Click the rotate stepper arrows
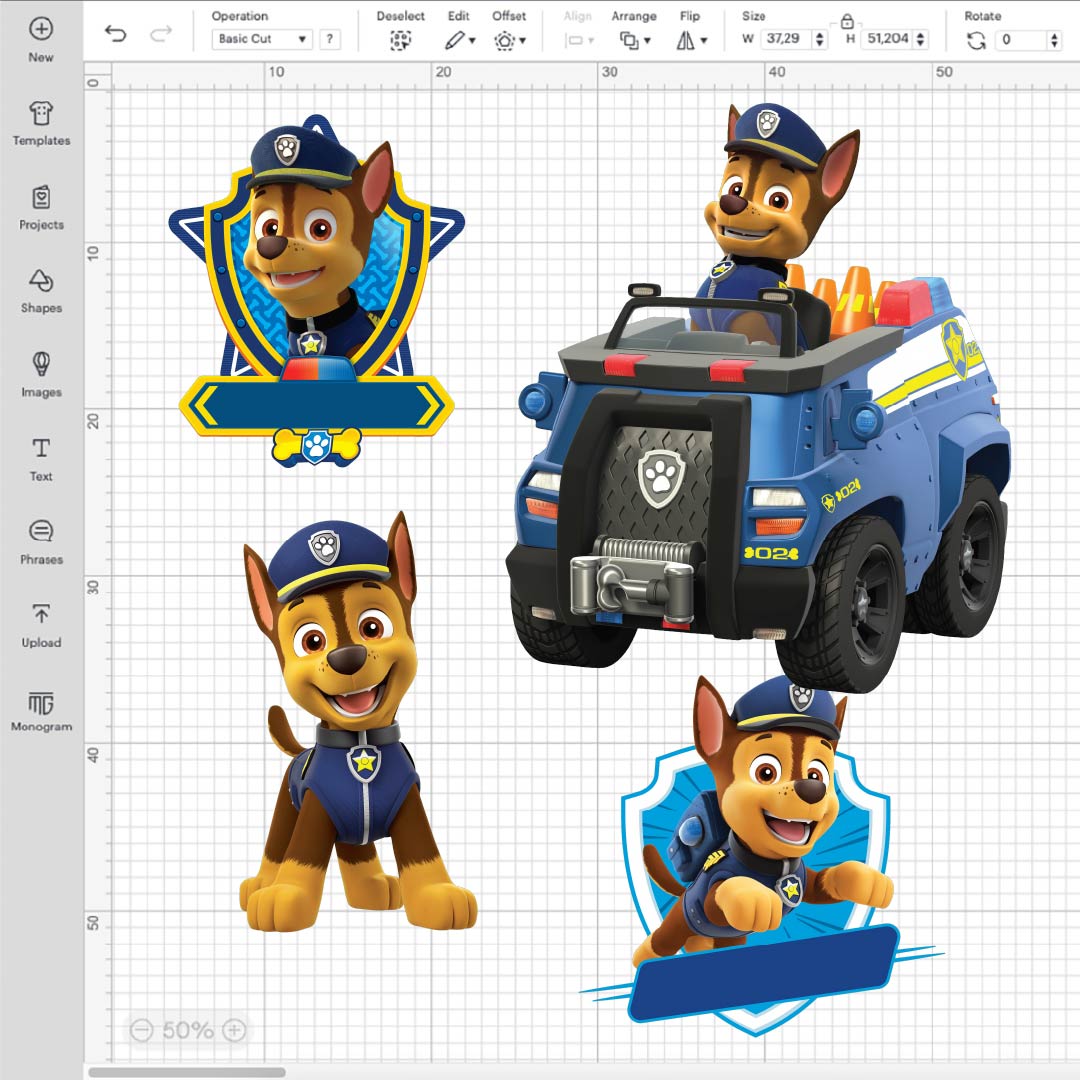Screen dimensions: 1080x1080 tap(1054, 40)
